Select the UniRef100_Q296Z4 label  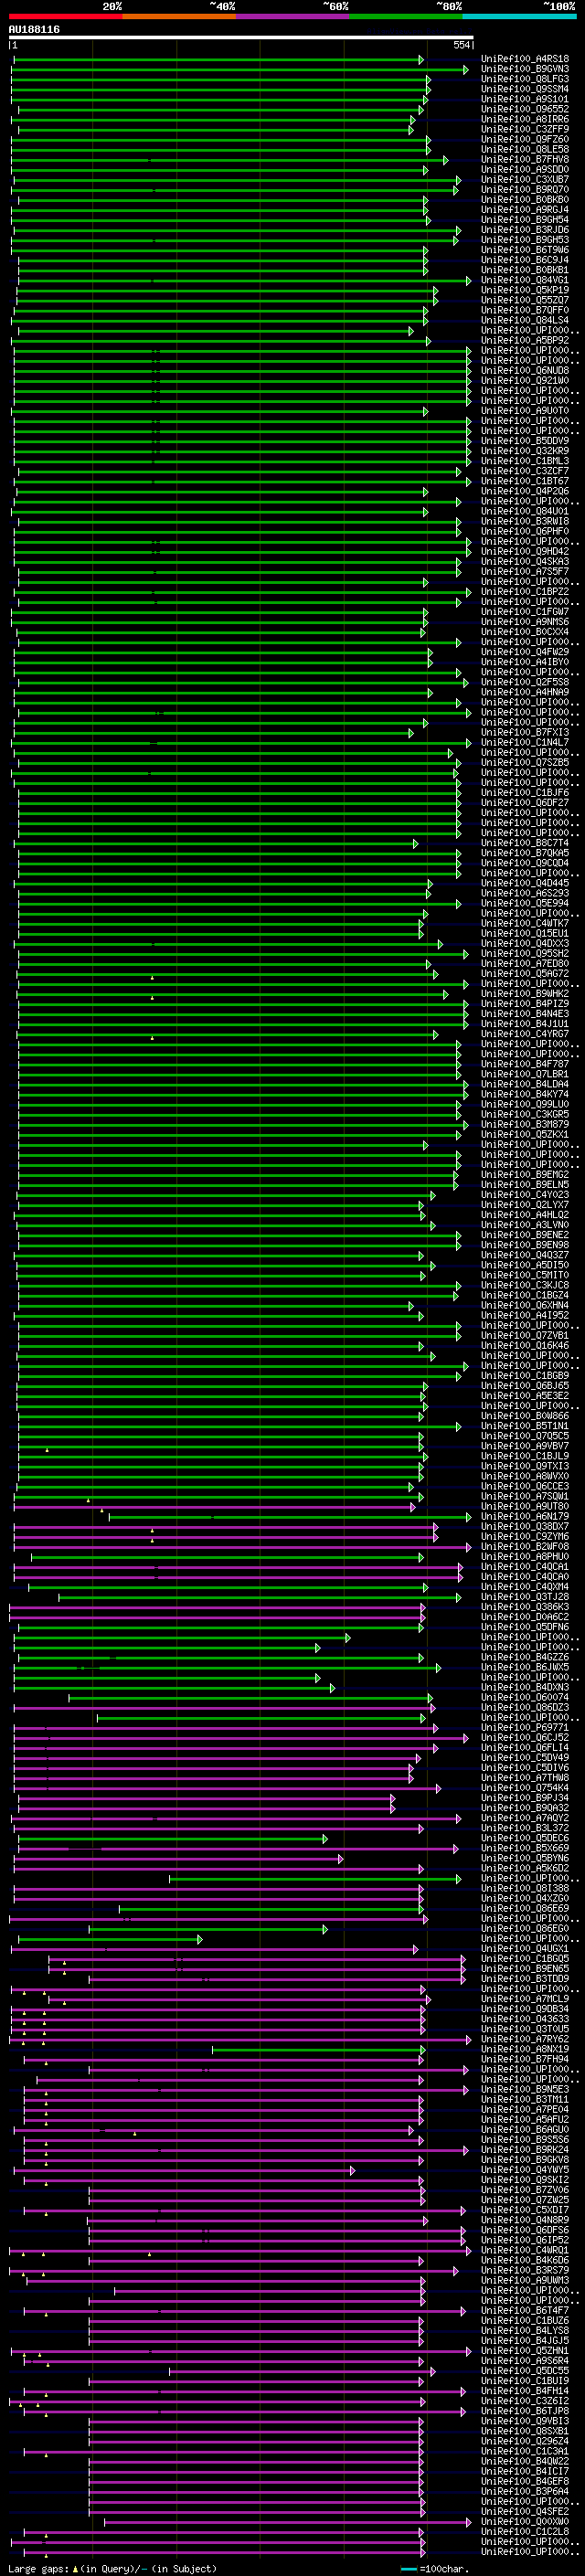pos(525,2441)
